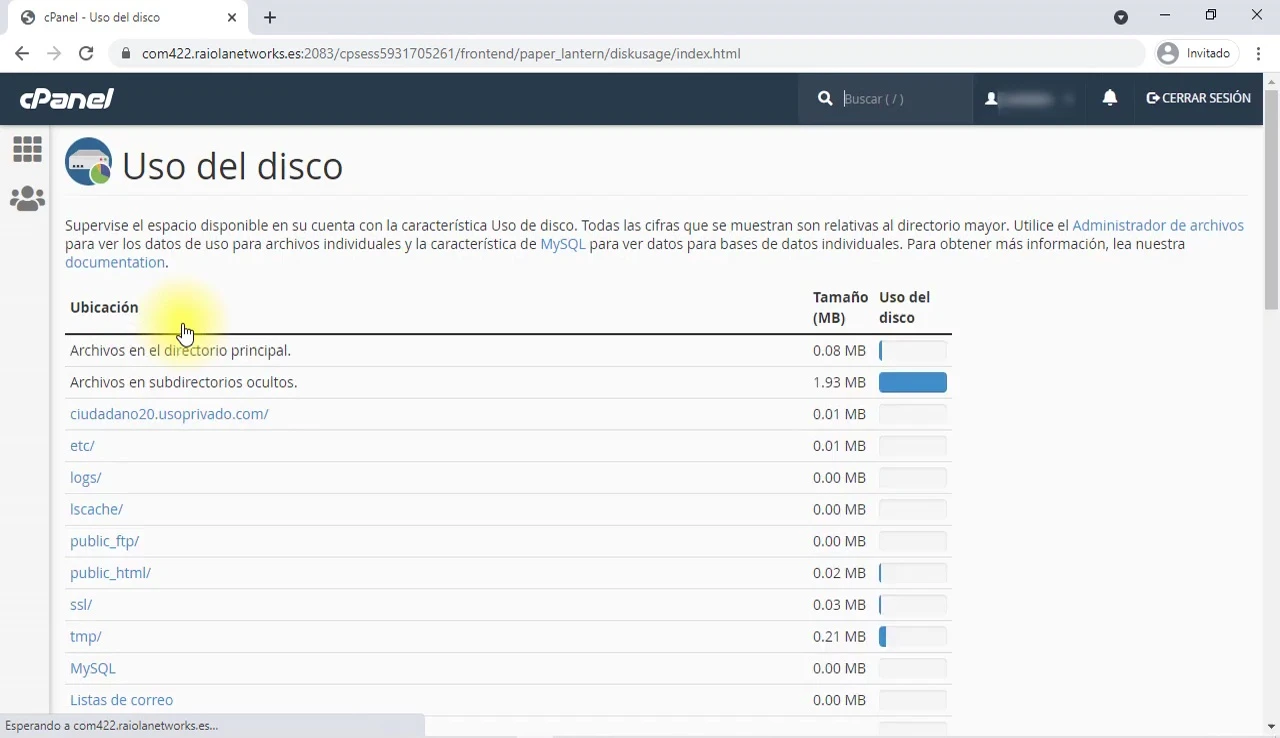The image size is (1280, 738).
Task: Open the Administrador de archivos link
Action: 1158,225
